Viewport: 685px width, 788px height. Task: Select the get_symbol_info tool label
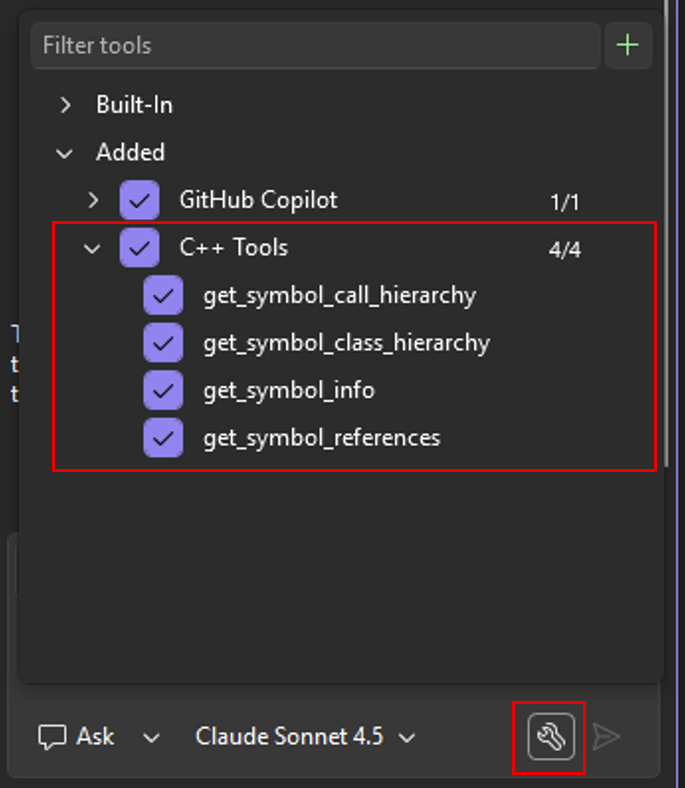click(x=289, y=390)
